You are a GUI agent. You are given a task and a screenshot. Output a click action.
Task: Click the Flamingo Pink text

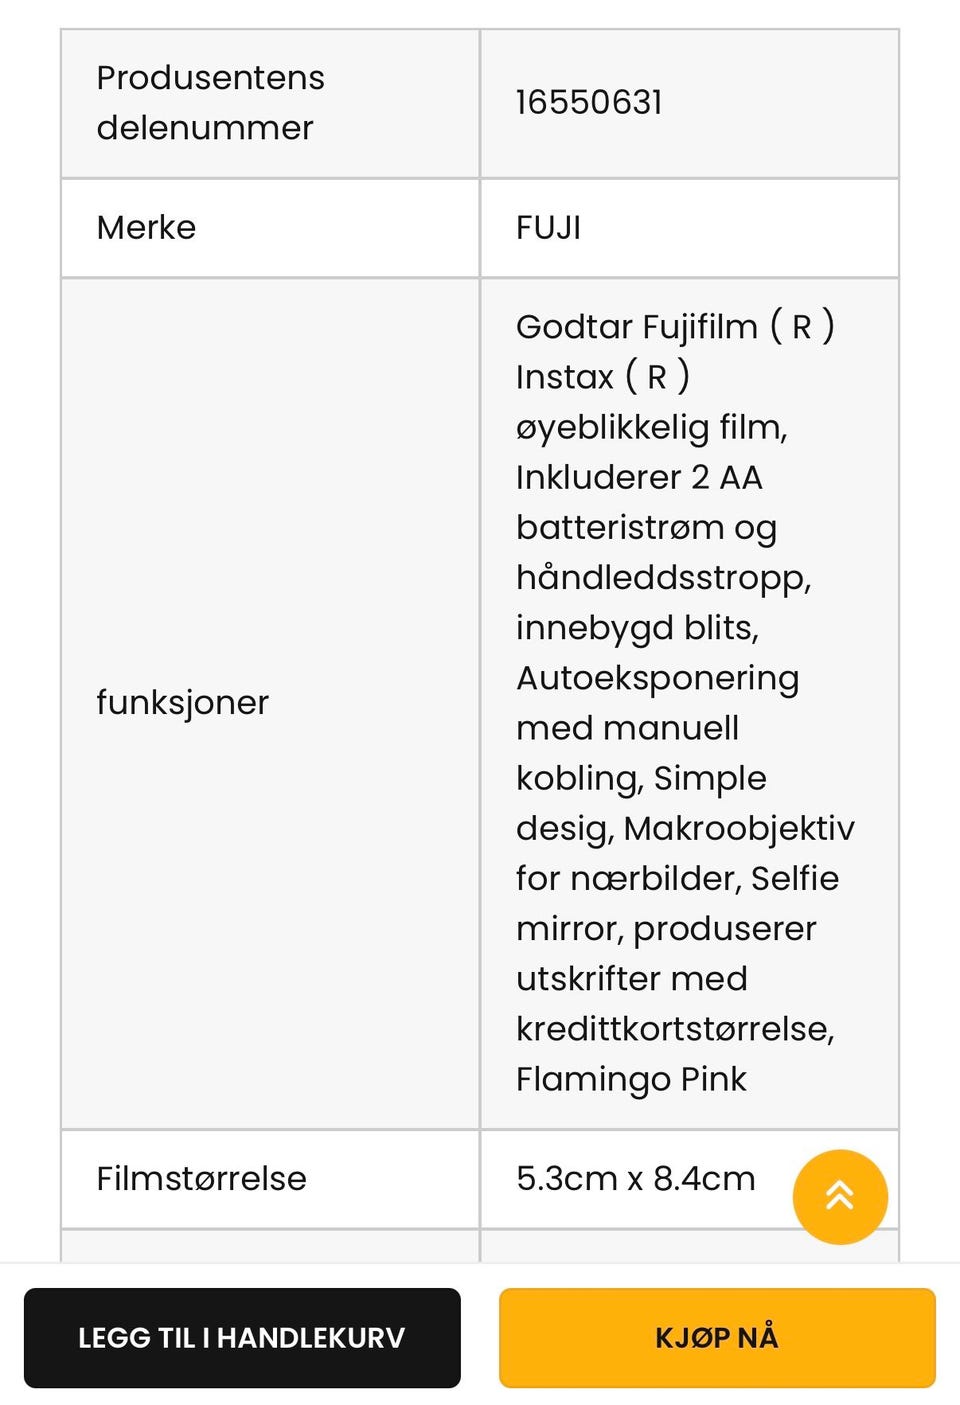[x=631, y=1079]
